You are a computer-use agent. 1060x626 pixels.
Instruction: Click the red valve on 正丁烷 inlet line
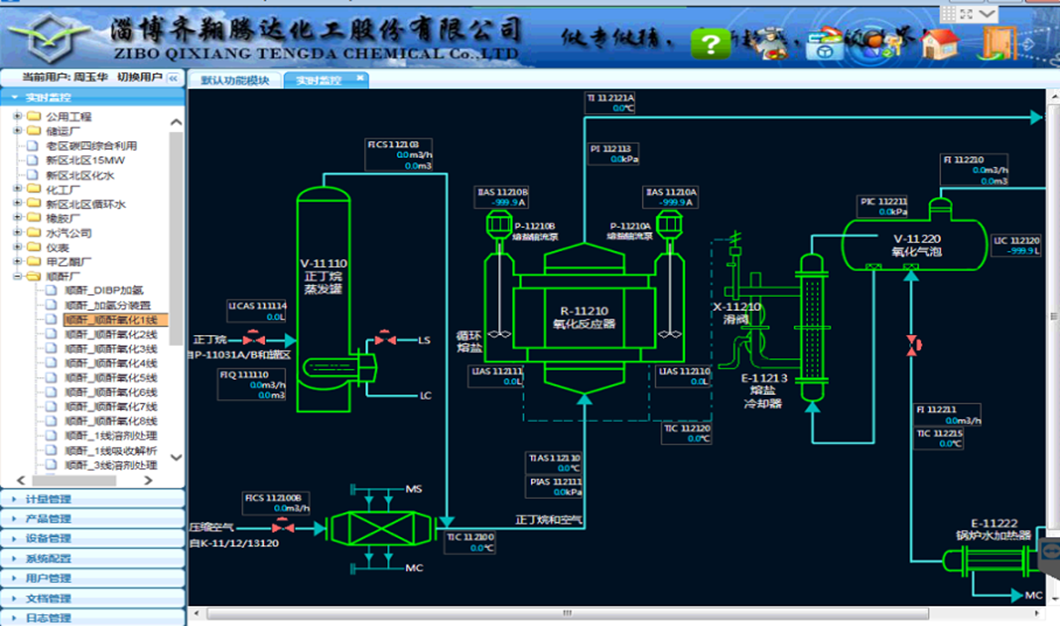tap(253, 340)
